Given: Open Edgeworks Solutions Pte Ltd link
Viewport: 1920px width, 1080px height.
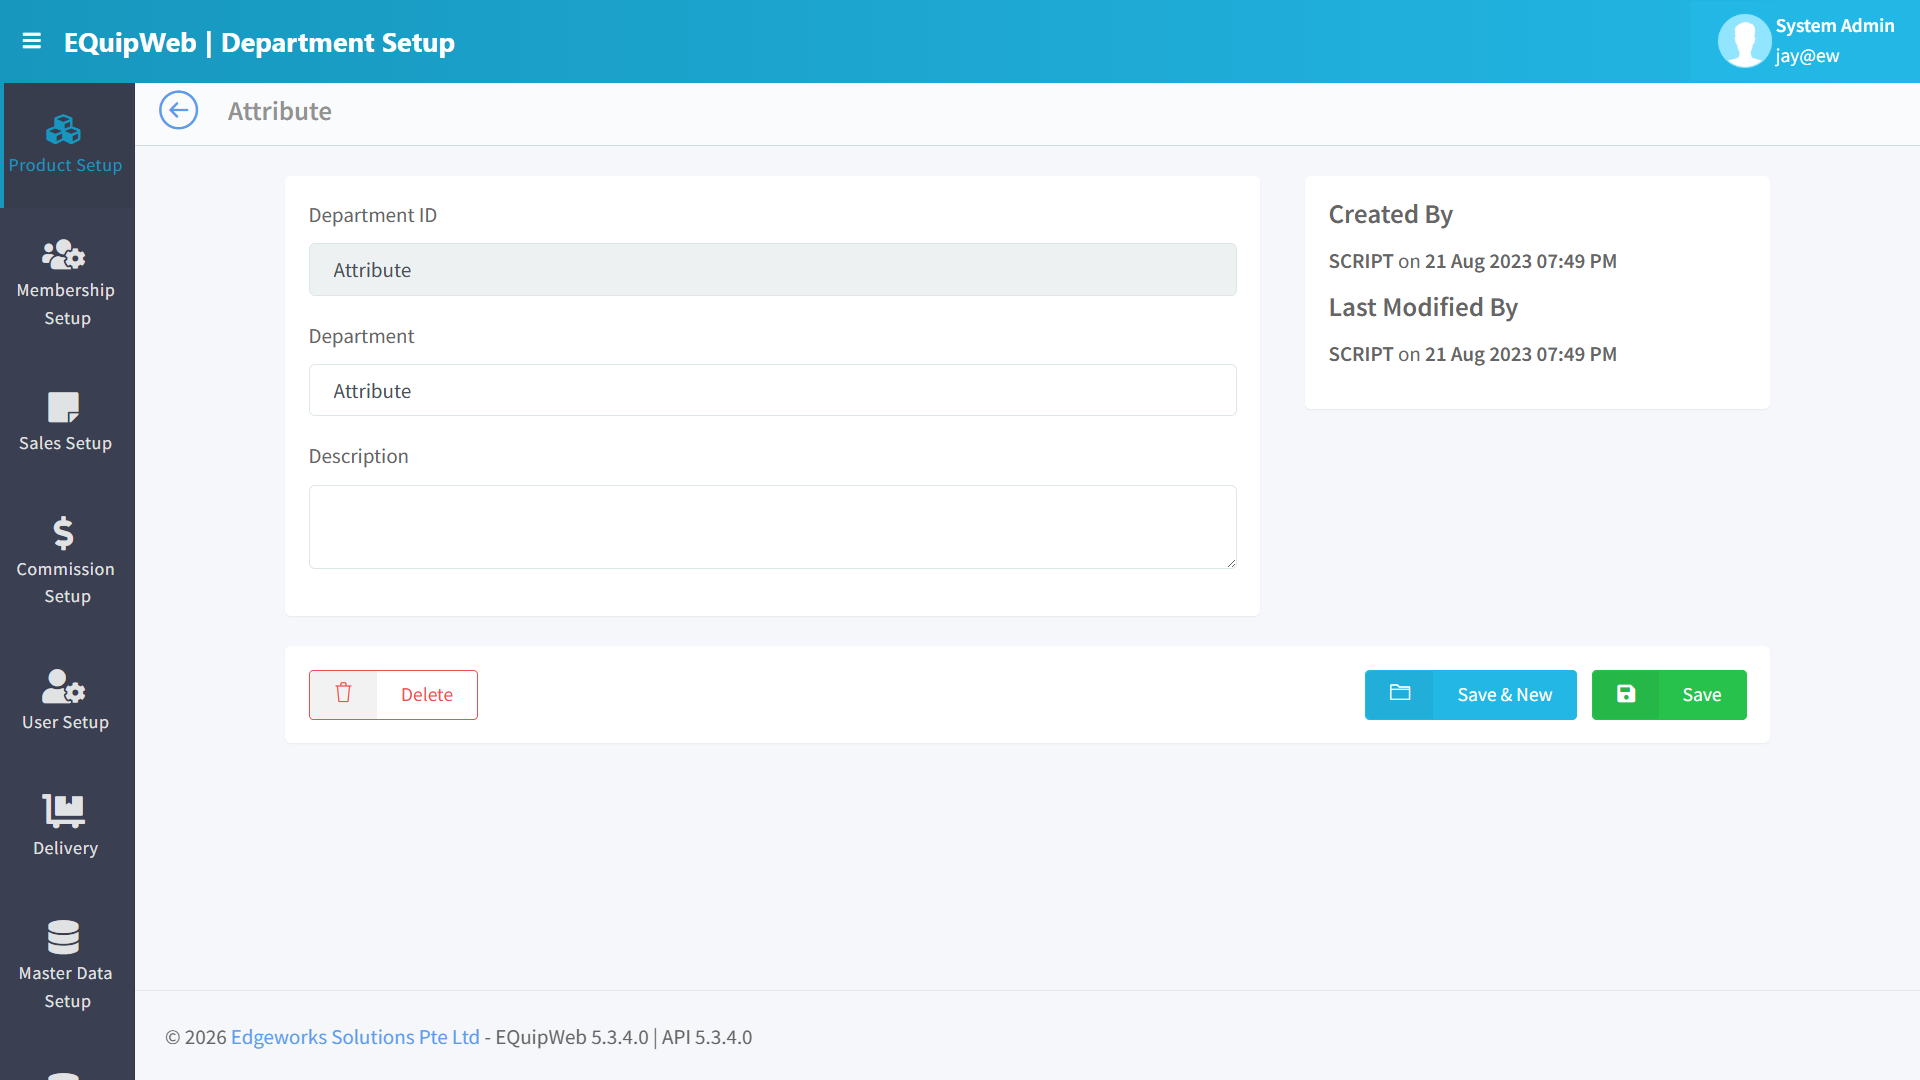Looking at the screenshot, I should [x=355, y=1037].
